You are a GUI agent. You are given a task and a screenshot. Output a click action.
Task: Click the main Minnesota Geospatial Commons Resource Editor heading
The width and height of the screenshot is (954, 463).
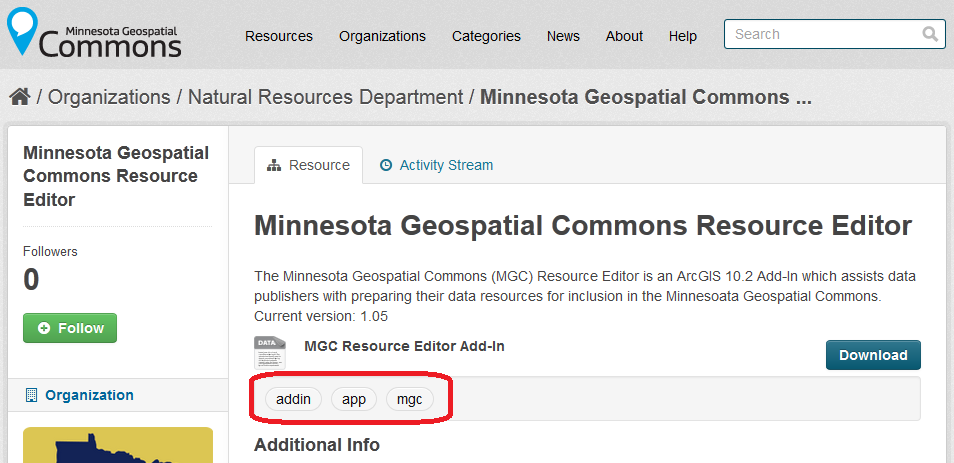click(x=583, y=226)
